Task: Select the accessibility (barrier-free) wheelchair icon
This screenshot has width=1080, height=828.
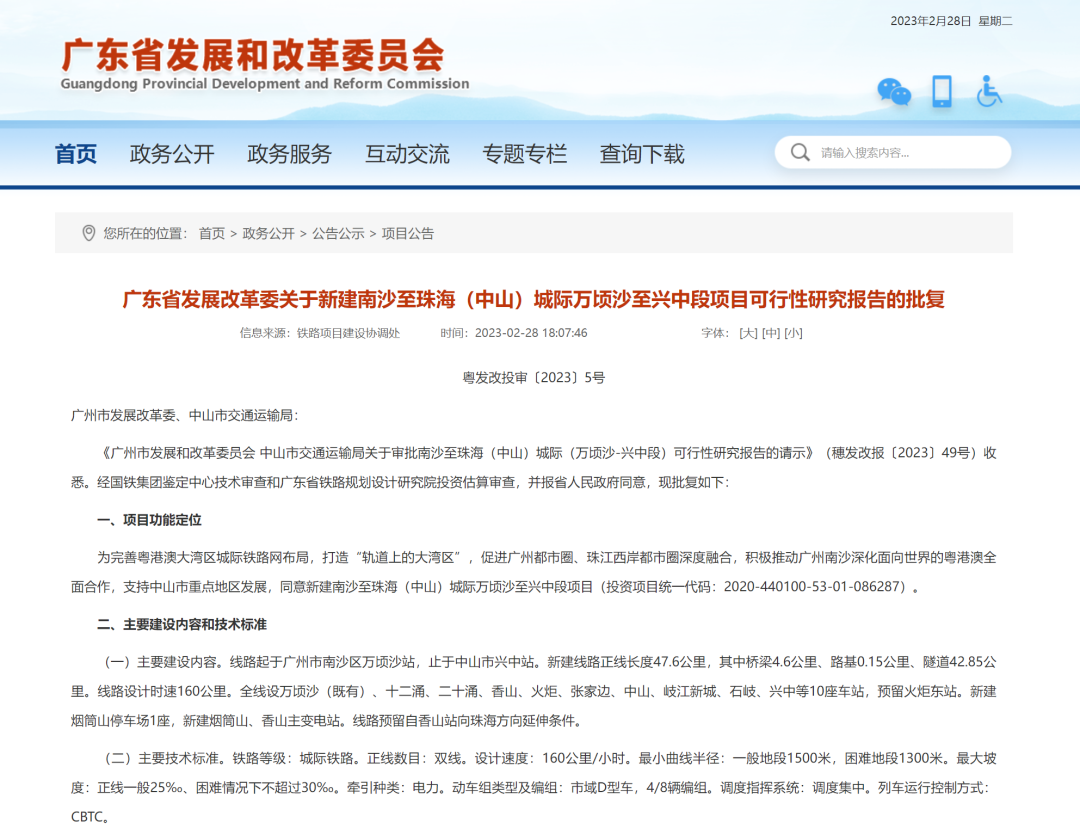Action: [988, 91]
